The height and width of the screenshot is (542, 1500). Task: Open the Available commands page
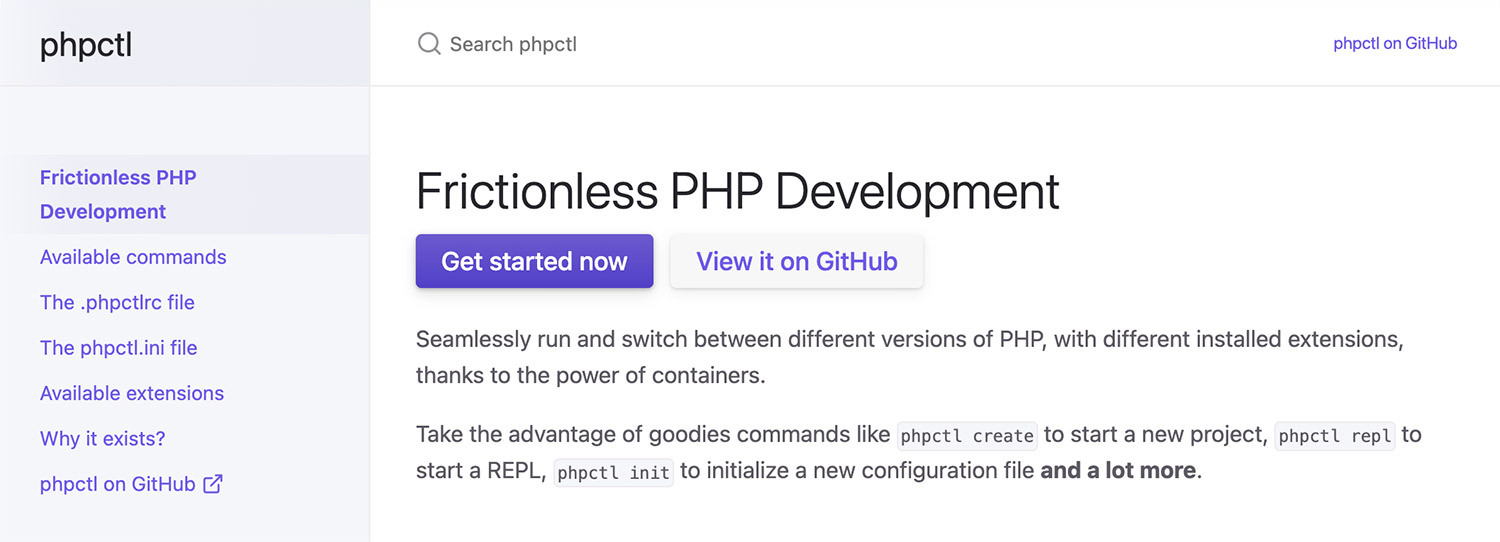click(133, 257)
